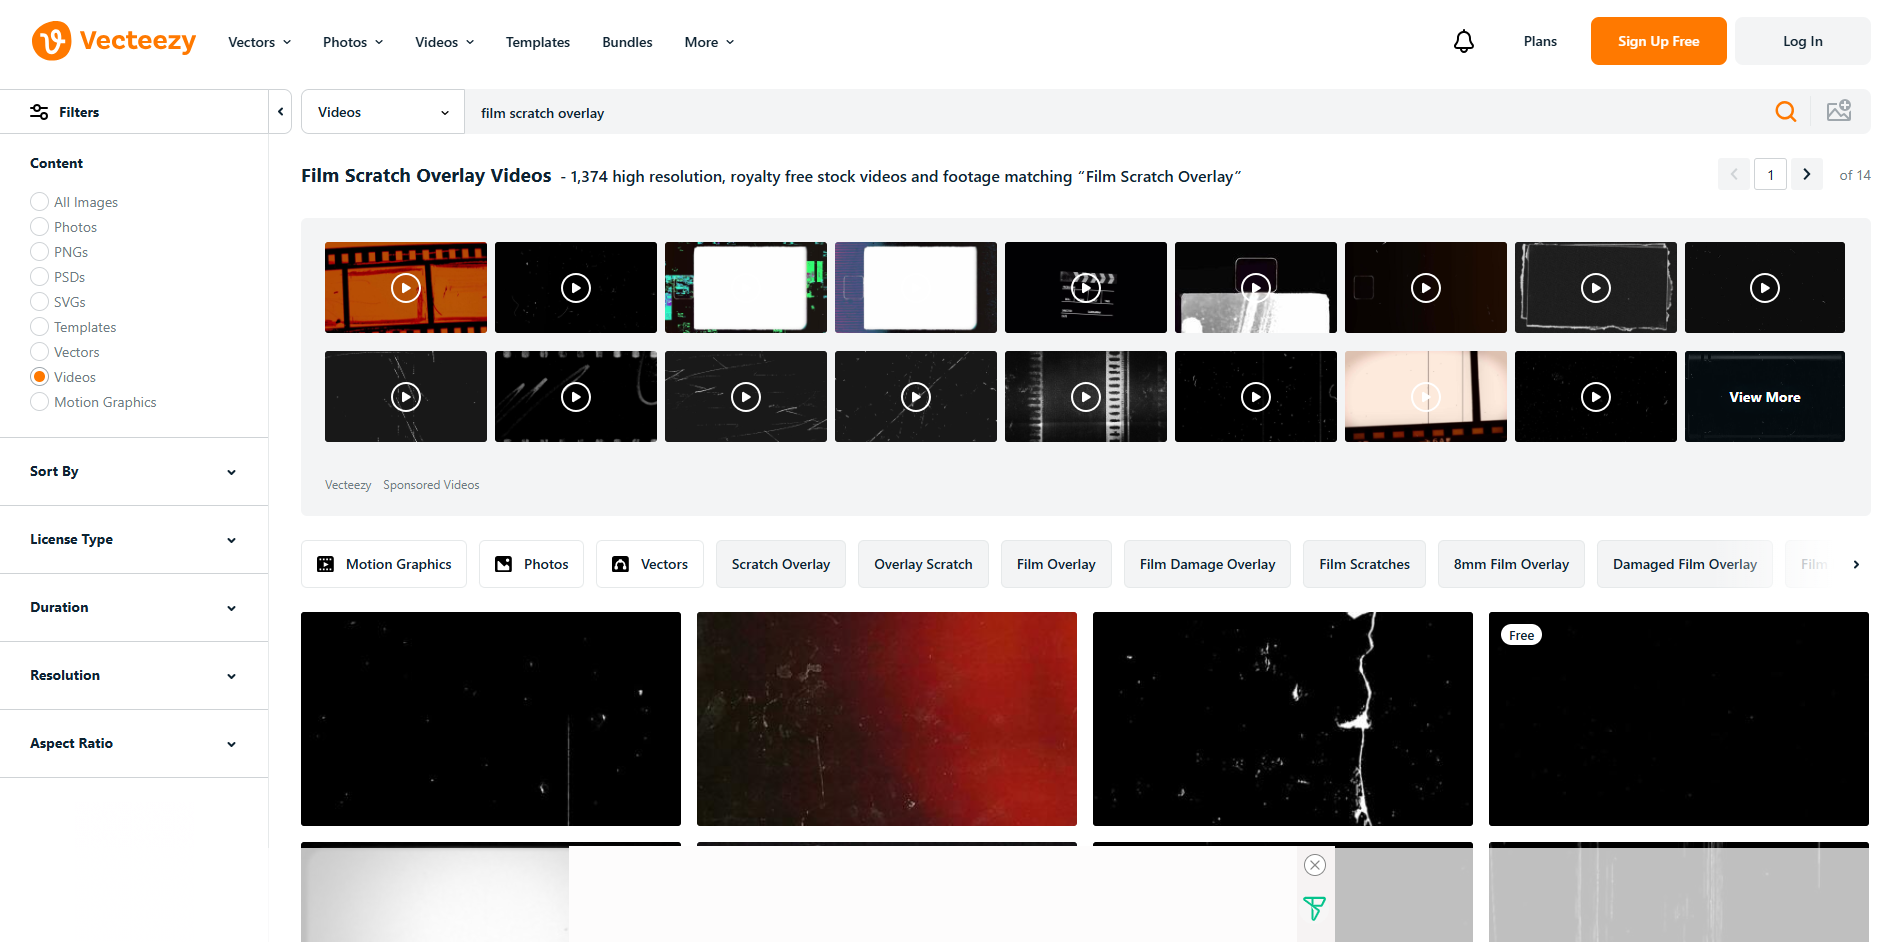Image resolution: width=1899 pixels, height=942 pixels.
Task: Open the Videos search category dropdown
Action: point(383,112)
